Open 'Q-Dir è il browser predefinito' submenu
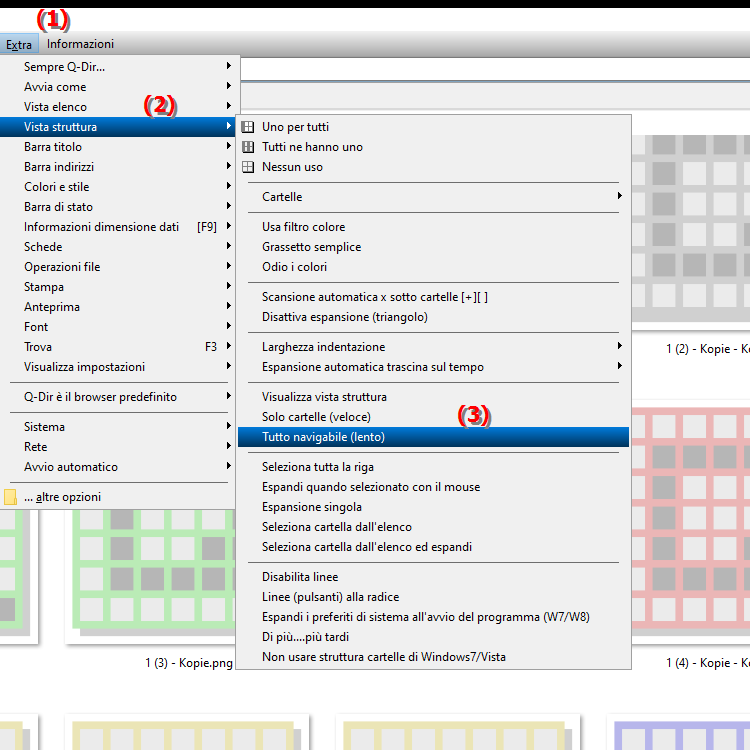The width and height of the screenshot is (750, 750). pyautogui.click(x=117, y=397)
